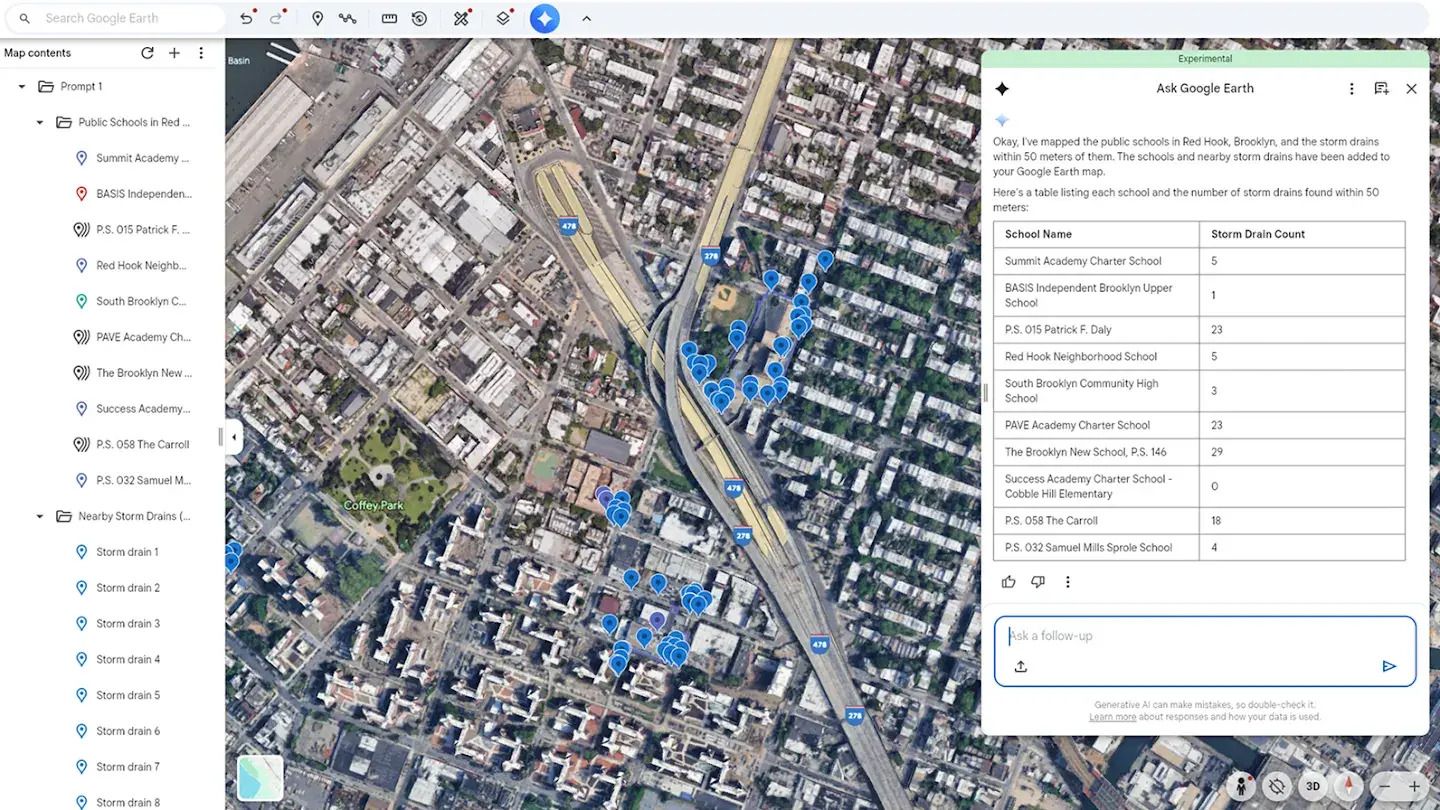Image resolution: width=1440 pixels, height=810 pixels.
Task: Click the undo arrow in toolbar
Action: (247, 18)
